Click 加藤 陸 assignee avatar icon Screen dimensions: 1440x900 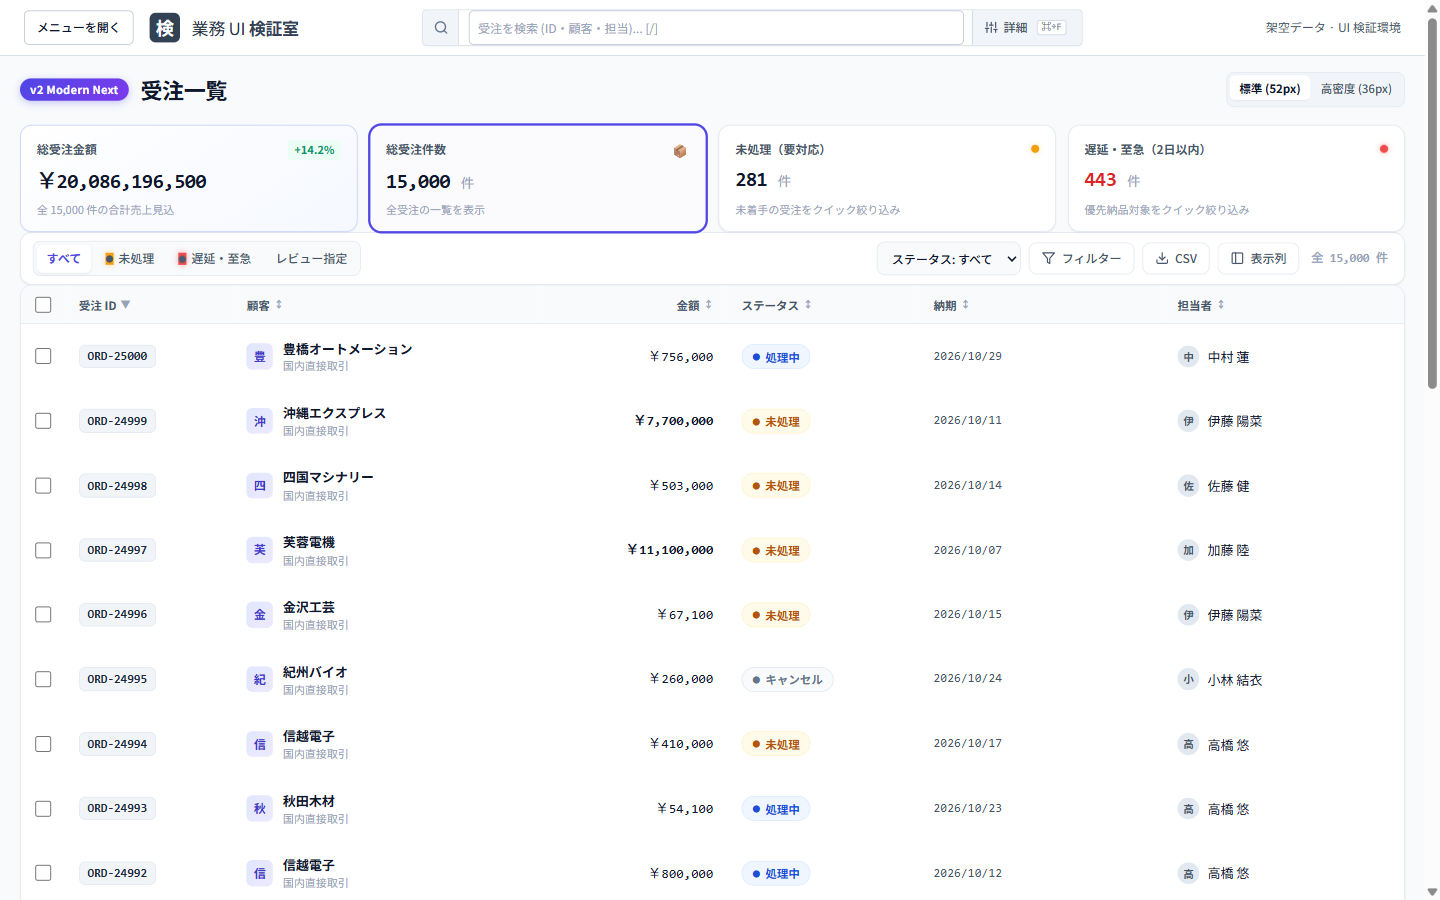[1188, 550]
